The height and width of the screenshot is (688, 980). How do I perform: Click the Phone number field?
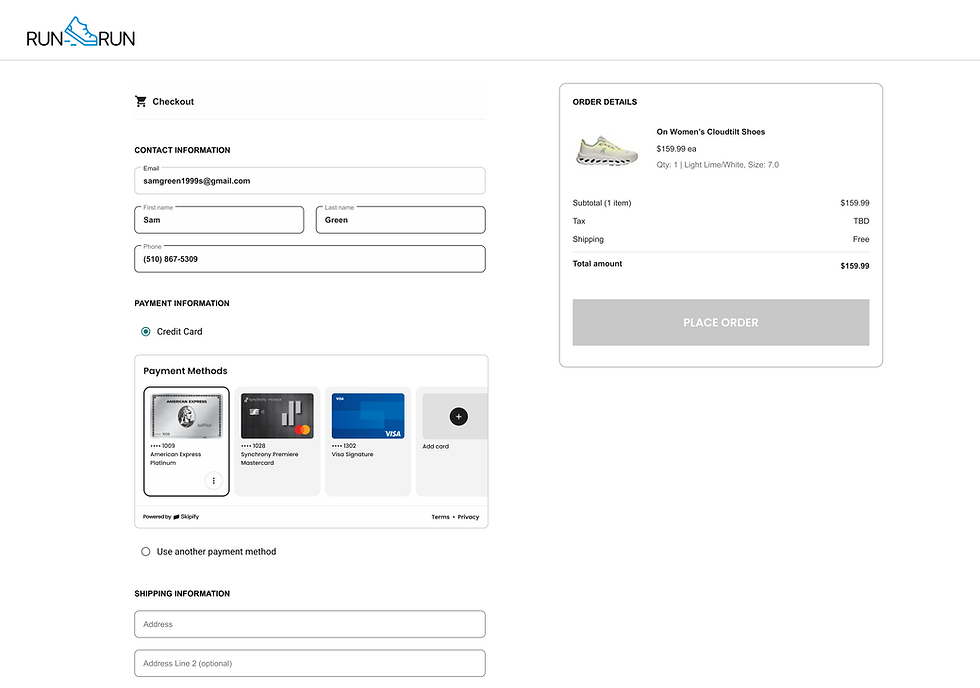[x=310, y=259]
